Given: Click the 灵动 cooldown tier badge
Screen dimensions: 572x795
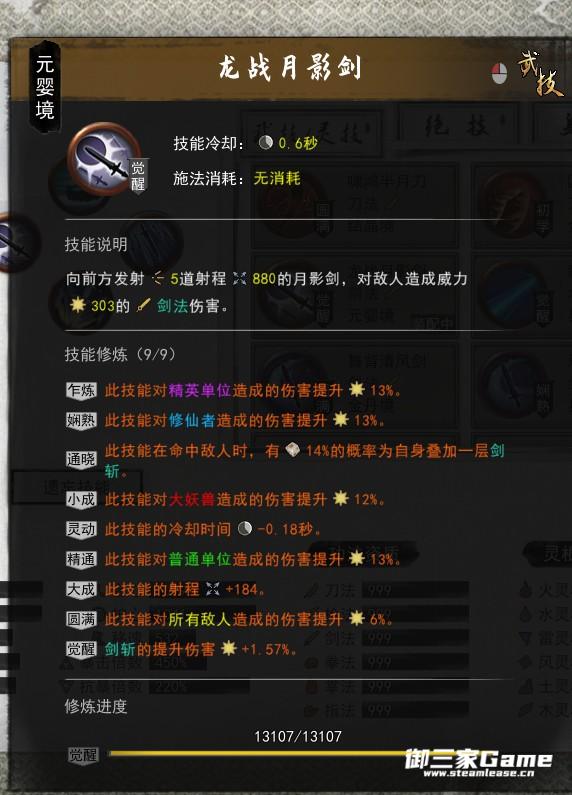Looking at the screenshot, I should tap(81, 529).
